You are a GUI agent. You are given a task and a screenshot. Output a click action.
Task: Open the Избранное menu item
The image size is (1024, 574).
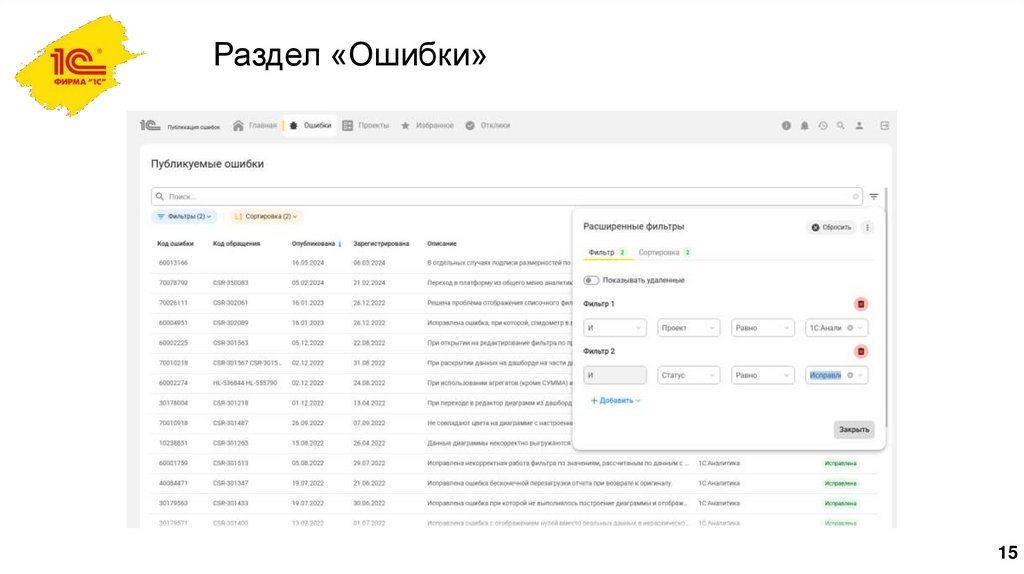click(427, 125)
